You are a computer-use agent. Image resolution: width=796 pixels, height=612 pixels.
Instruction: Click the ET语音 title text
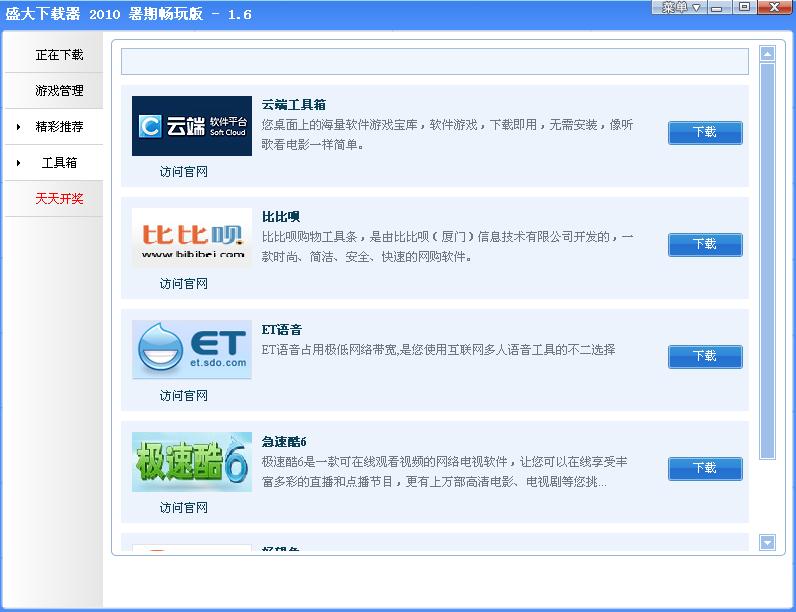coord(282,330)
